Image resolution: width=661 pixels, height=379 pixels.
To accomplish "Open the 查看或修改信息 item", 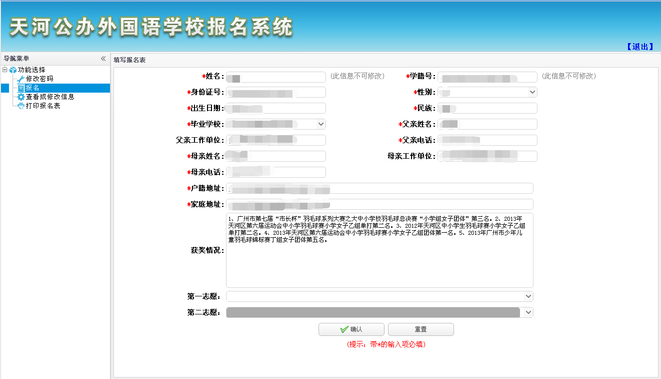I will pos(50,97).
